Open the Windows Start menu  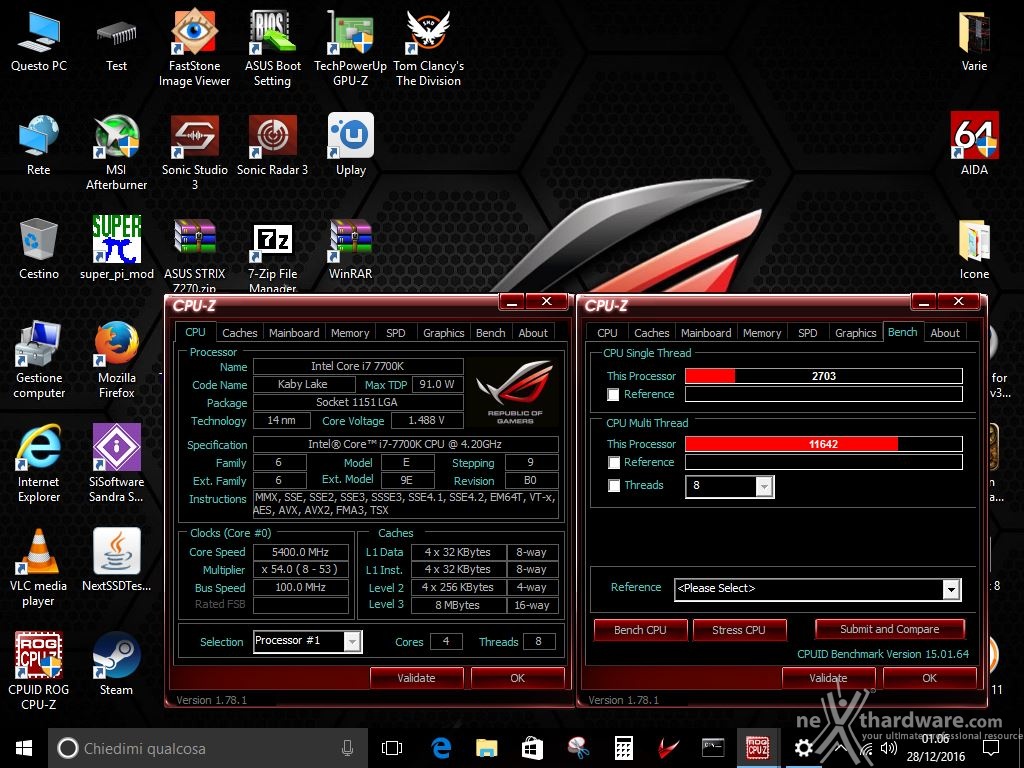pos(24,748)
